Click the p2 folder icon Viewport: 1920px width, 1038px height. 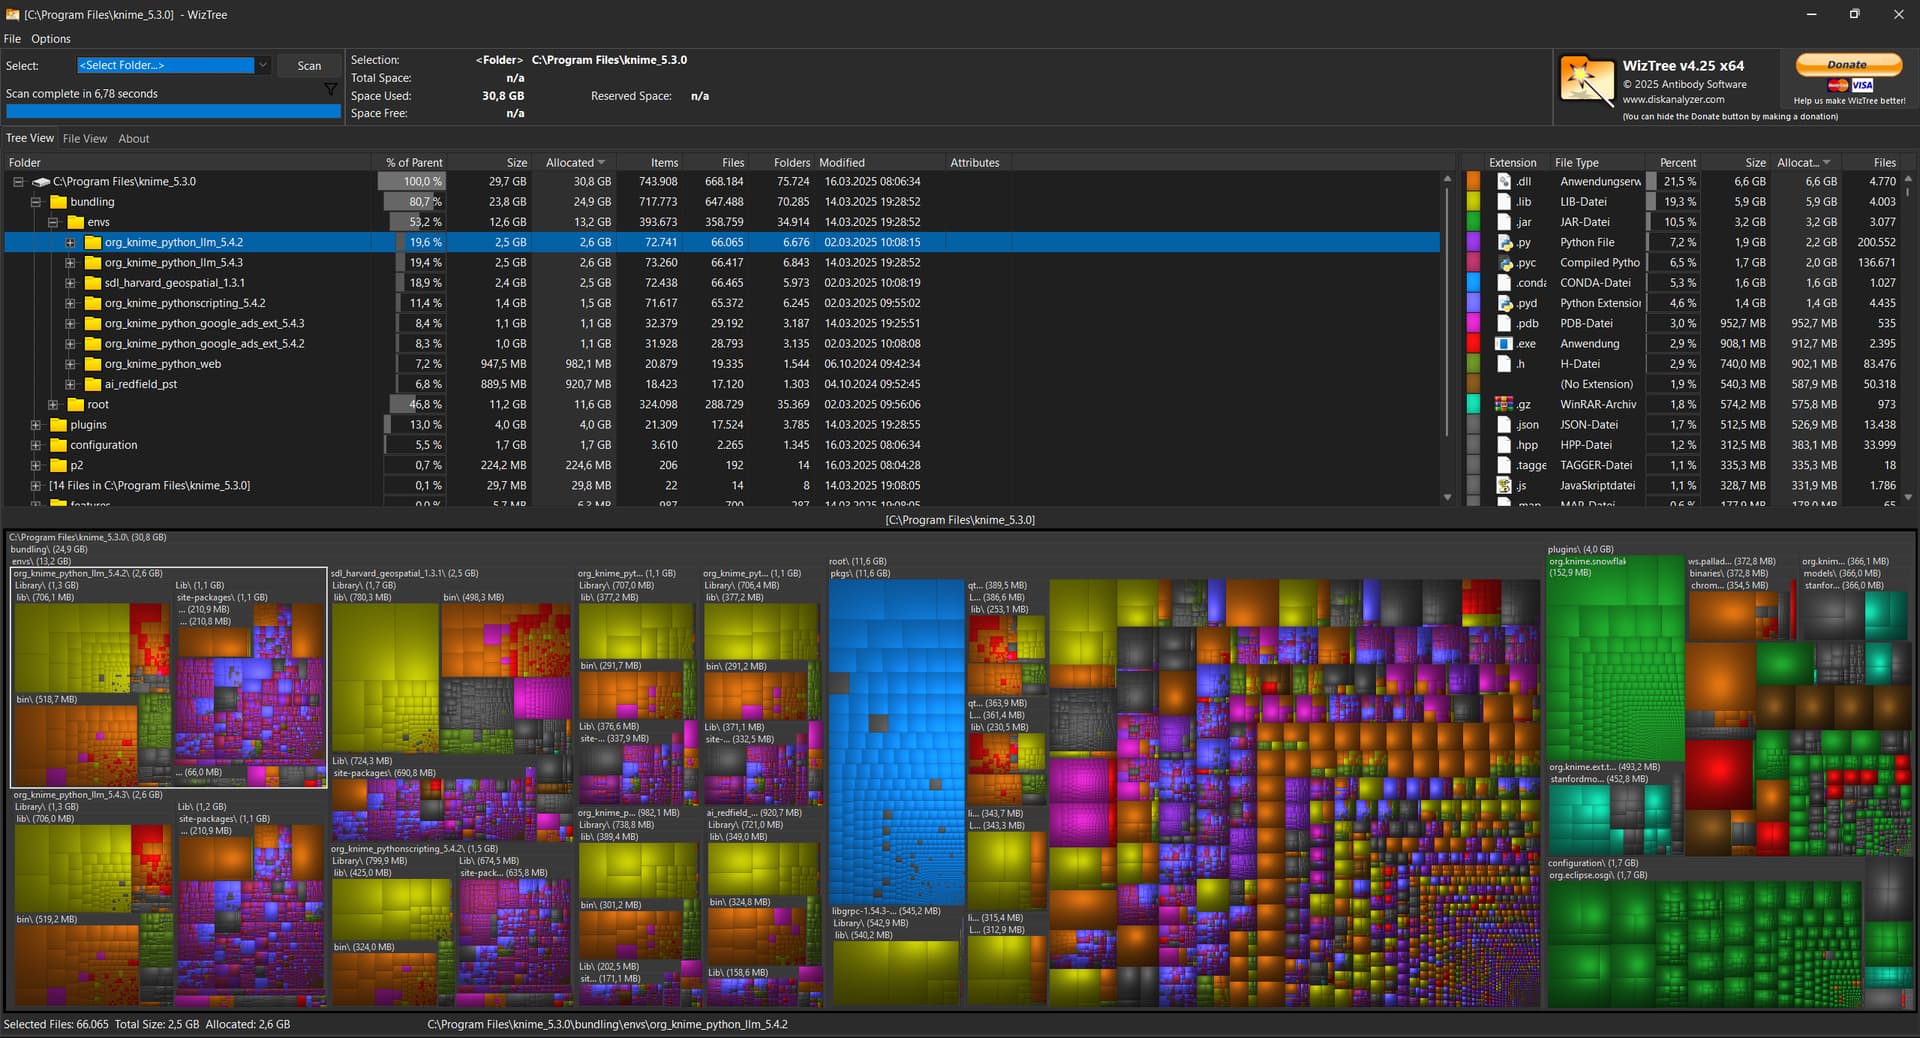(x=58, y=466)
